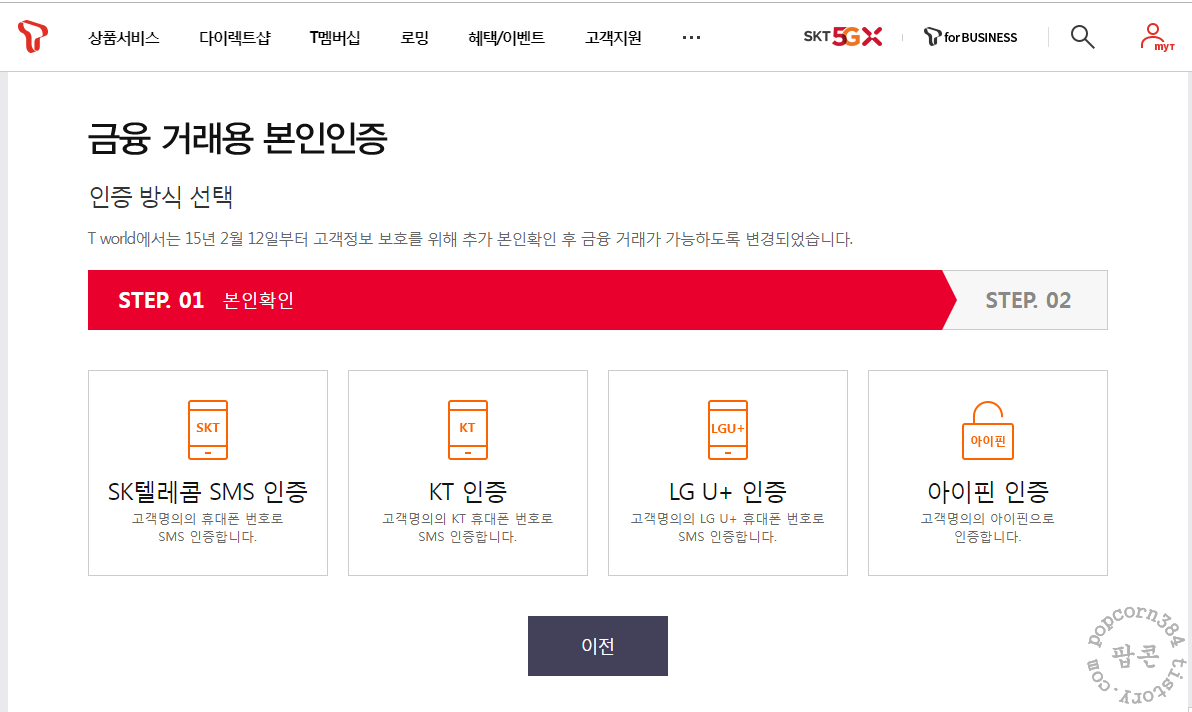This screenshot has width=1192, height=712.
Task: Open the myT profile icon
Action: 1156,36
